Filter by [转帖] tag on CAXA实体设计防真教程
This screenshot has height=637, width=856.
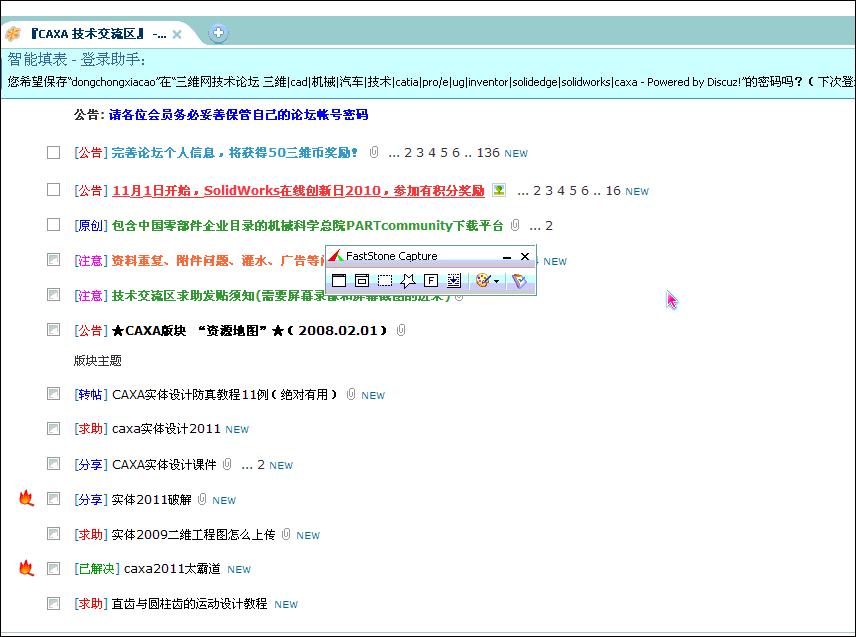pyautogui.click(x=91, y=395)
